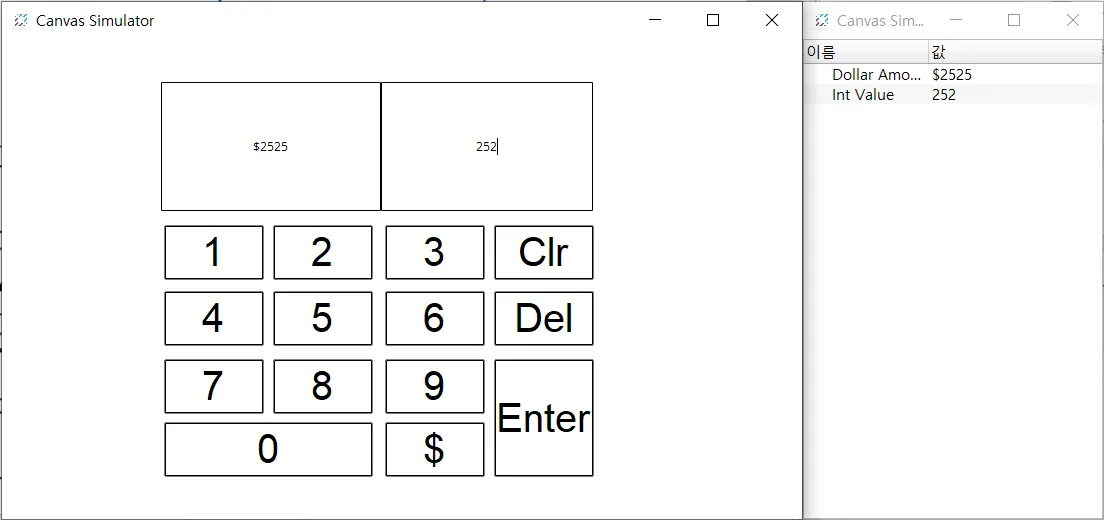Screen dimensions: 1104x520
Task: Click the integer value input showing 252
Action: tap(486, 146)
